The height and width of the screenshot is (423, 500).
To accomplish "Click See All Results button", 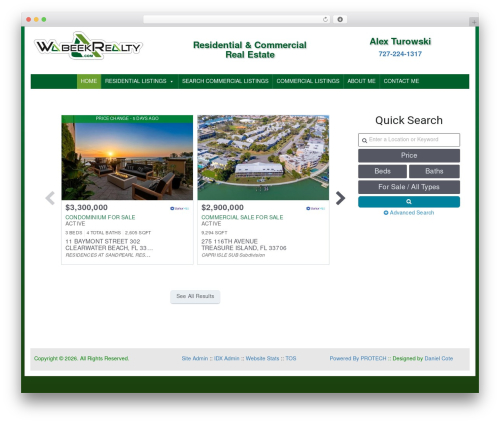I will [x=195, y=296].
